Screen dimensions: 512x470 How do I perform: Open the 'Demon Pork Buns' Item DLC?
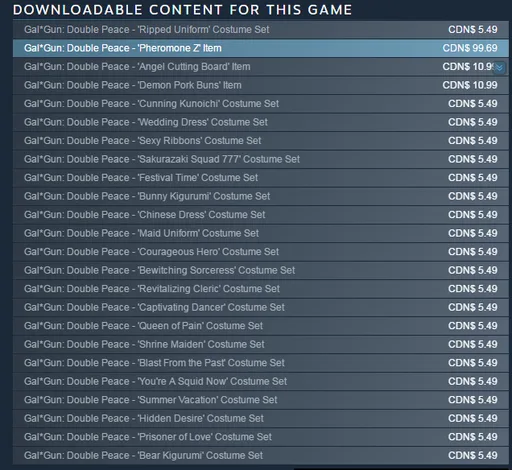pos(261,85)
